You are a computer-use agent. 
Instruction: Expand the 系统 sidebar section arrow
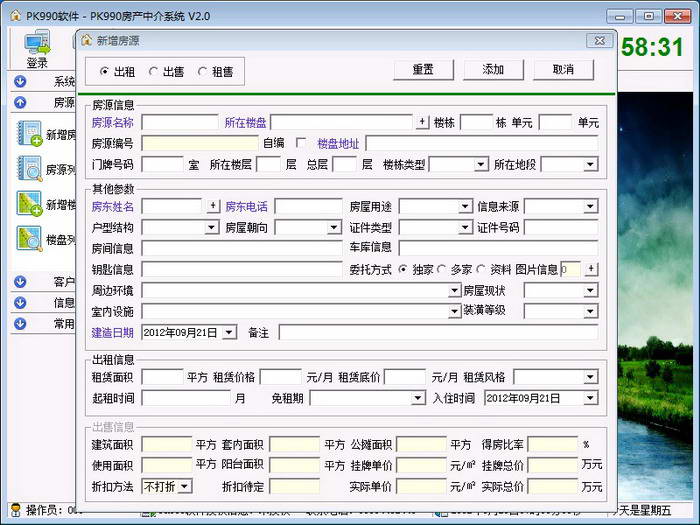pos(20,81)
